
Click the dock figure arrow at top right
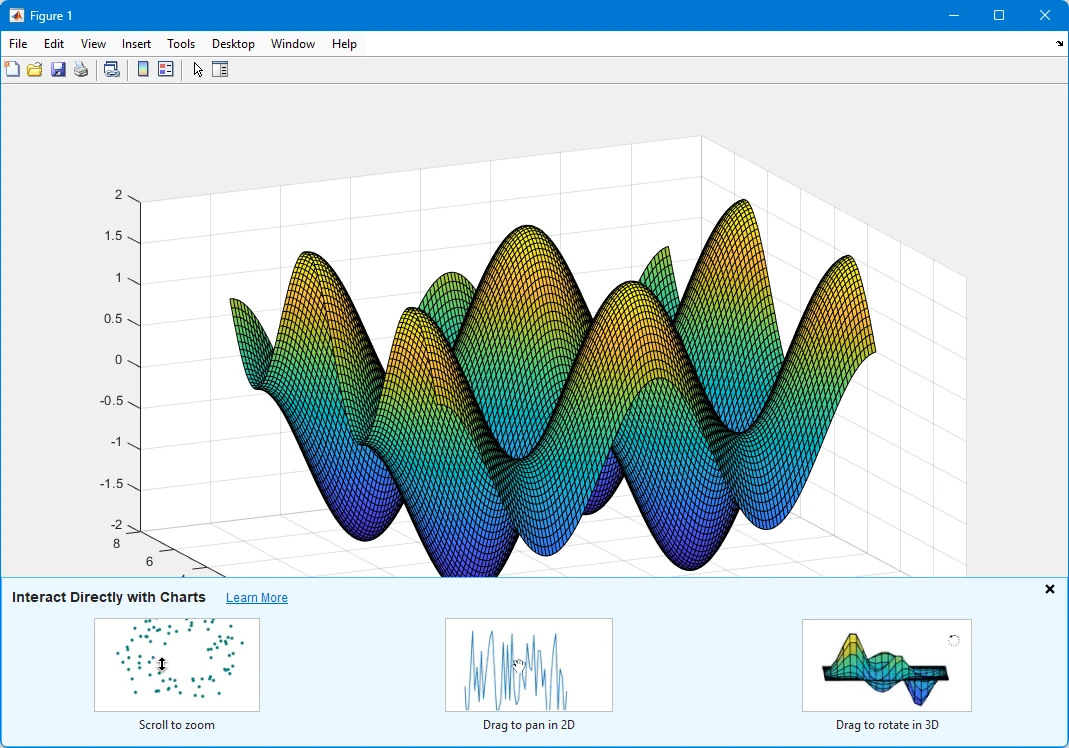pyautogui.click(x=1060, y=44)
